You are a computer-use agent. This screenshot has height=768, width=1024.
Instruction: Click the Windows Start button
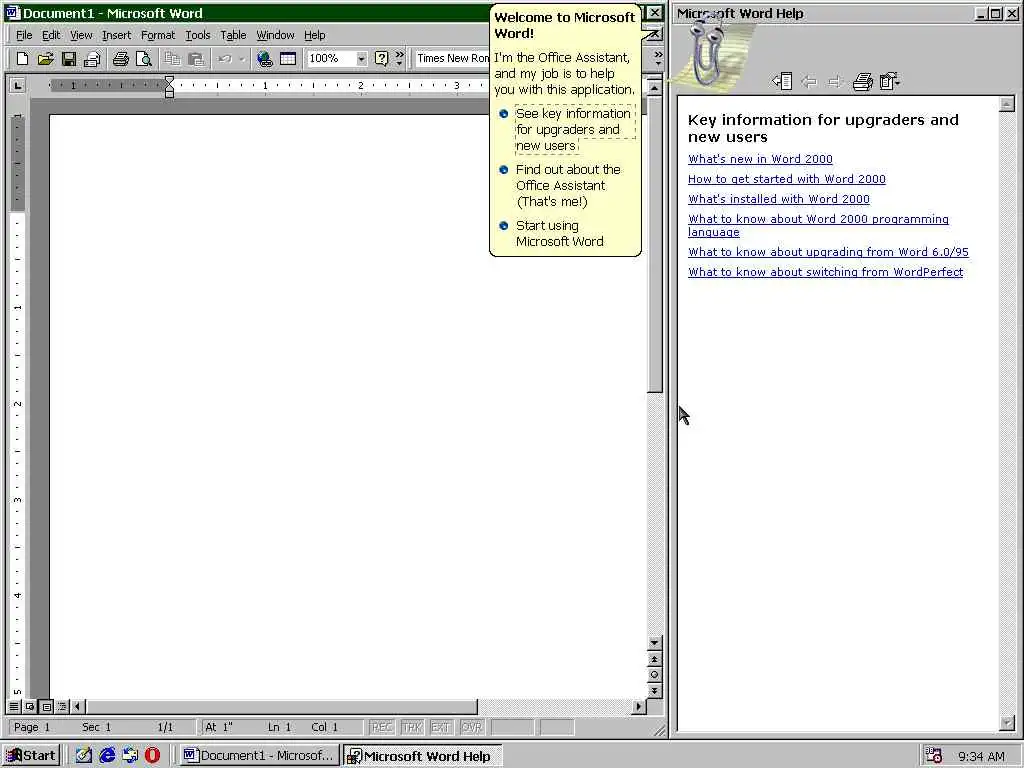(31, 756)
